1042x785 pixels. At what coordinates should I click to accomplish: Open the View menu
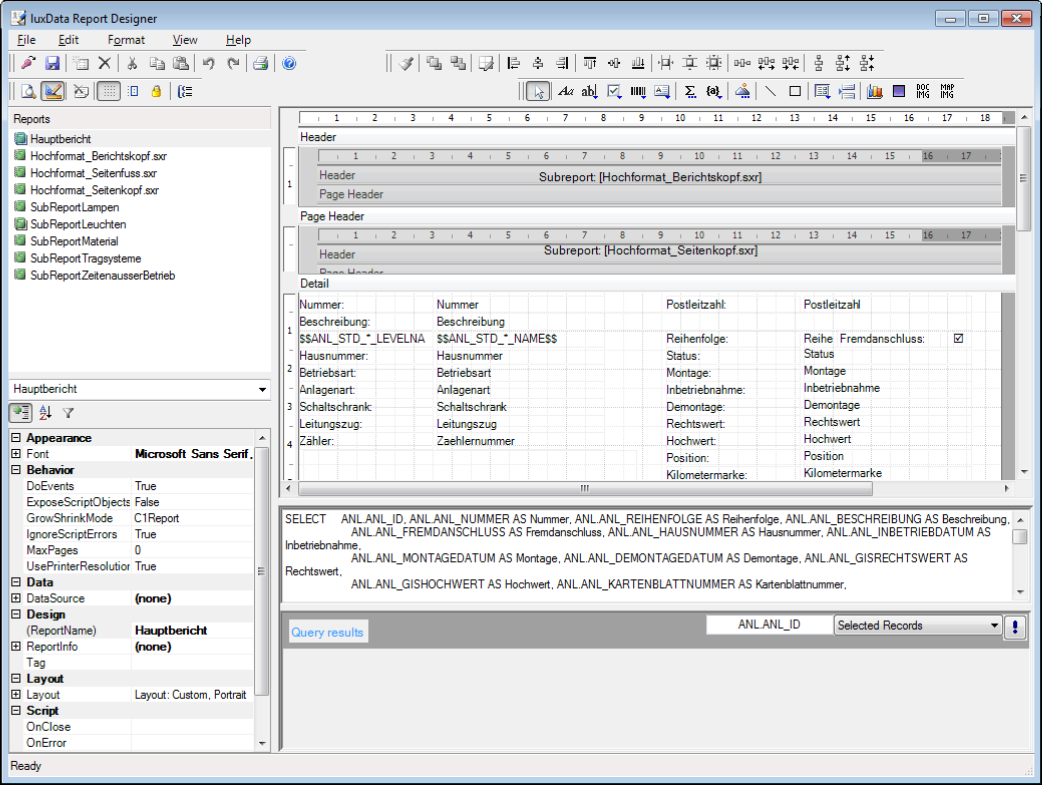(x=185, y=40)
